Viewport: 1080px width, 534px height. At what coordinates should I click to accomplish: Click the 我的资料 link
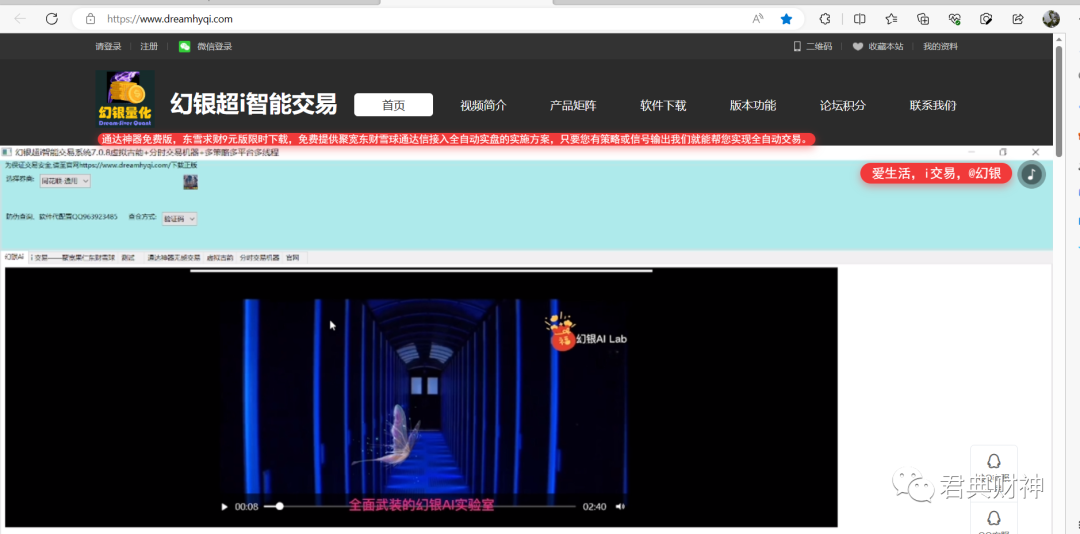[940, 46]
